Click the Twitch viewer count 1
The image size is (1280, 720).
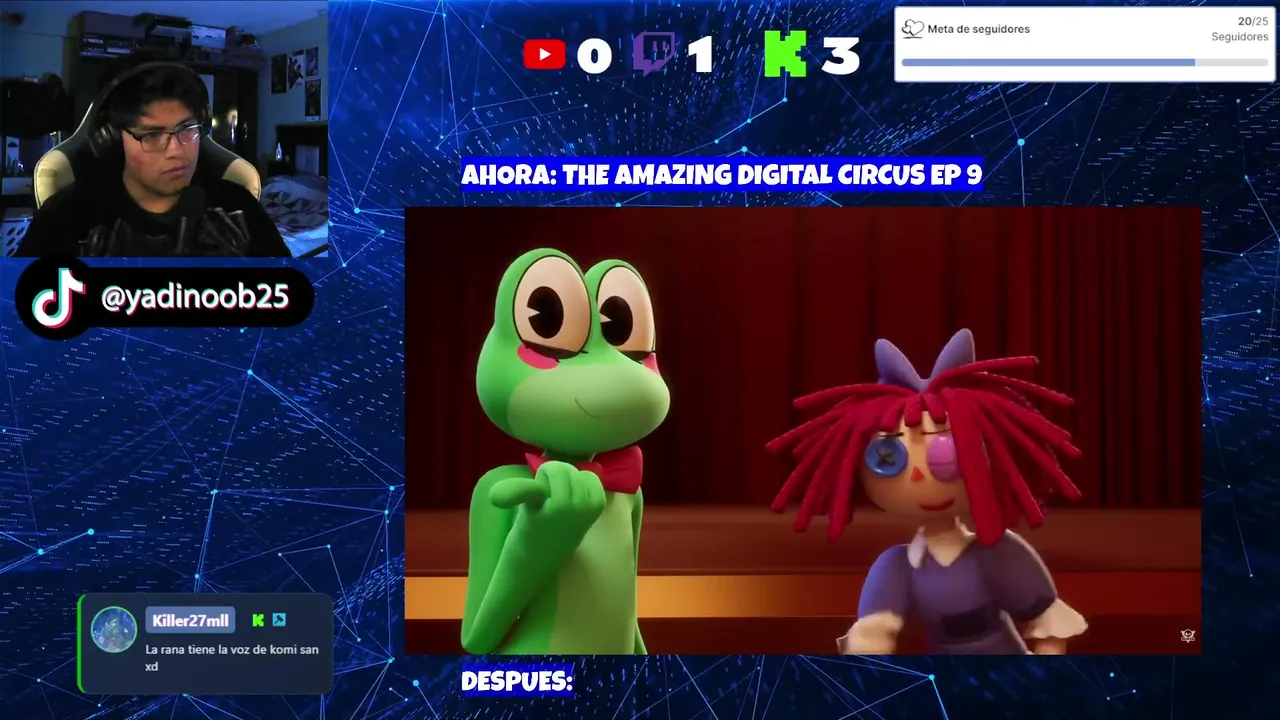(701, 56)
